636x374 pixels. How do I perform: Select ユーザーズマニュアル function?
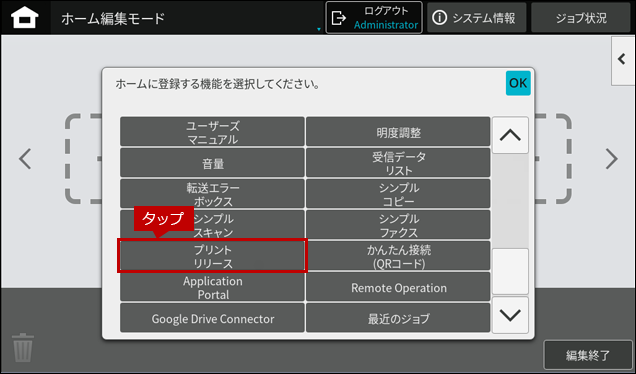click(212, 132)
